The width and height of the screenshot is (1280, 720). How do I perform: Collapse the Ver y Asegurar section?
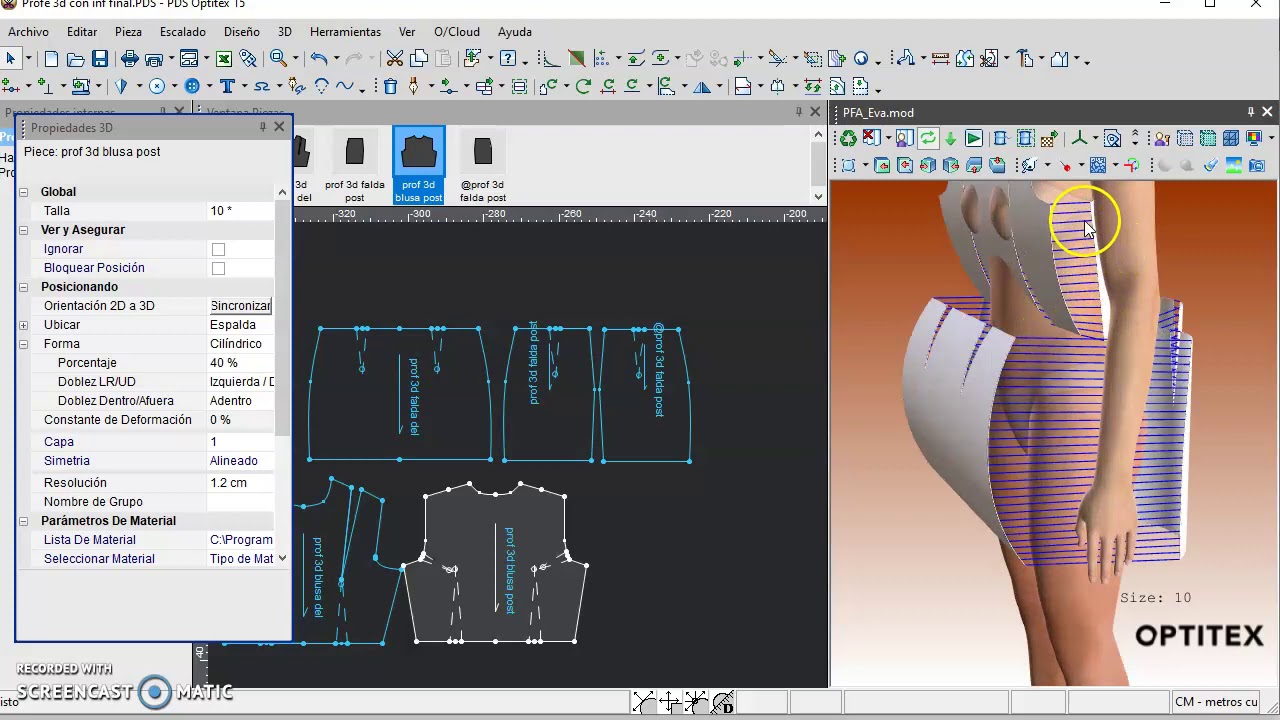(23, 230)
